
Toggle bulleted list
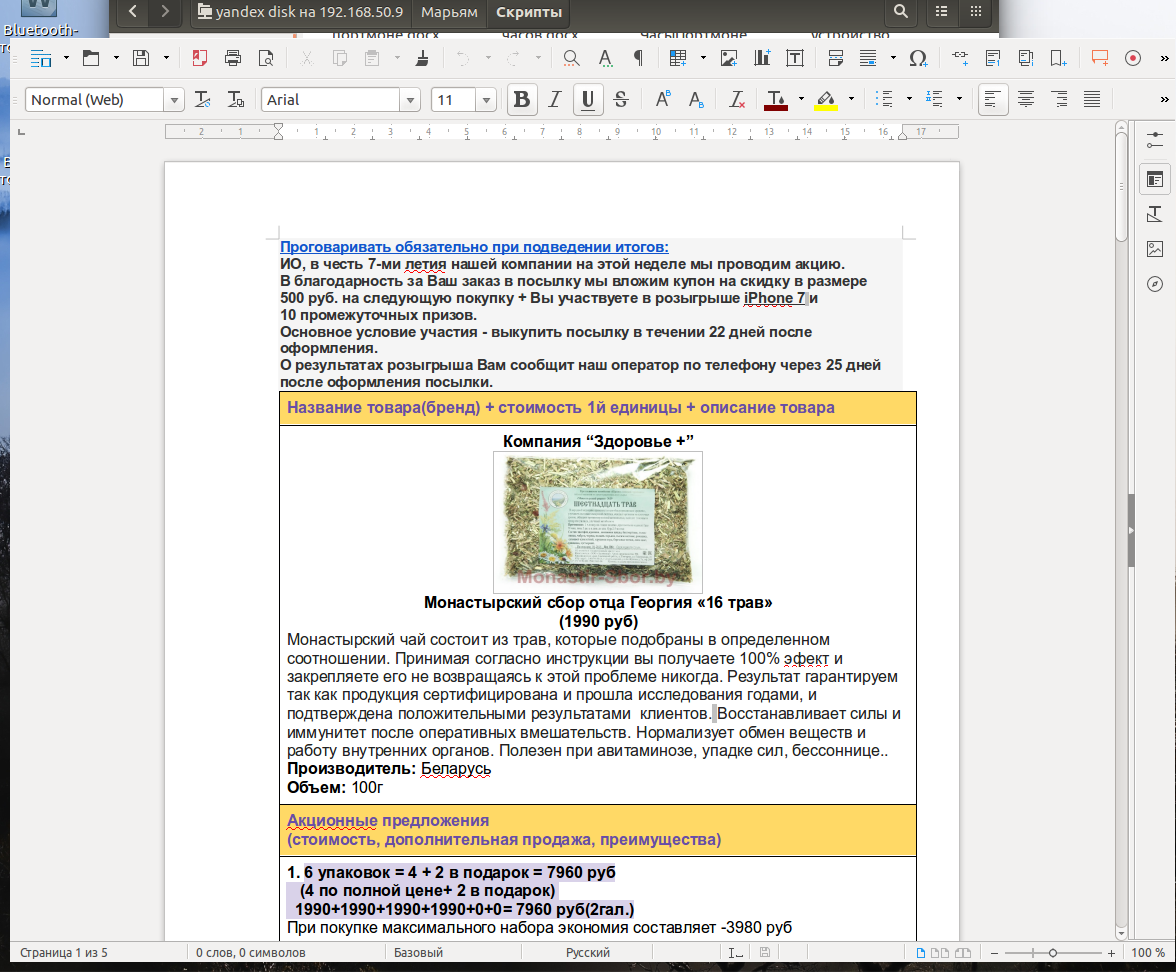click(x=885, y=99)
